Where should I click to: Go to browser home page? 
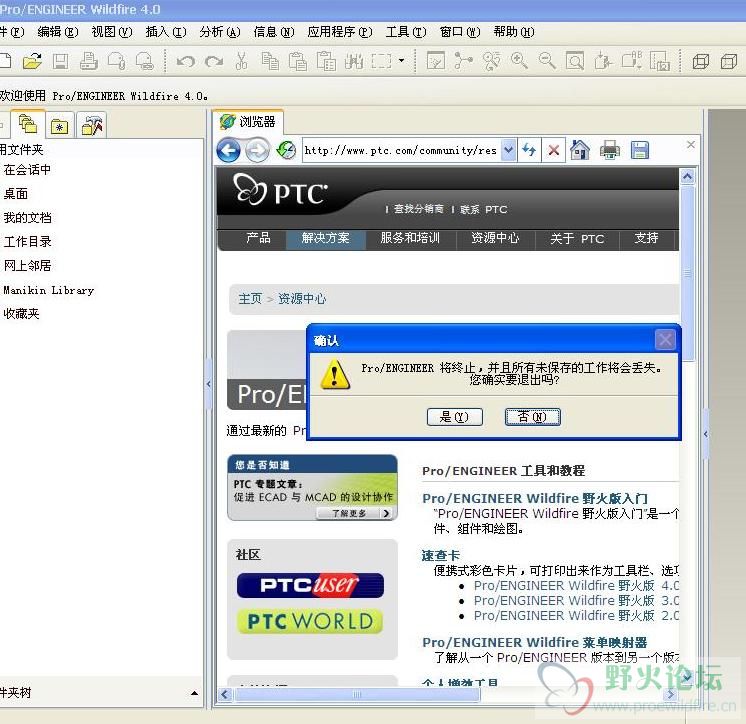coord(580,150)
